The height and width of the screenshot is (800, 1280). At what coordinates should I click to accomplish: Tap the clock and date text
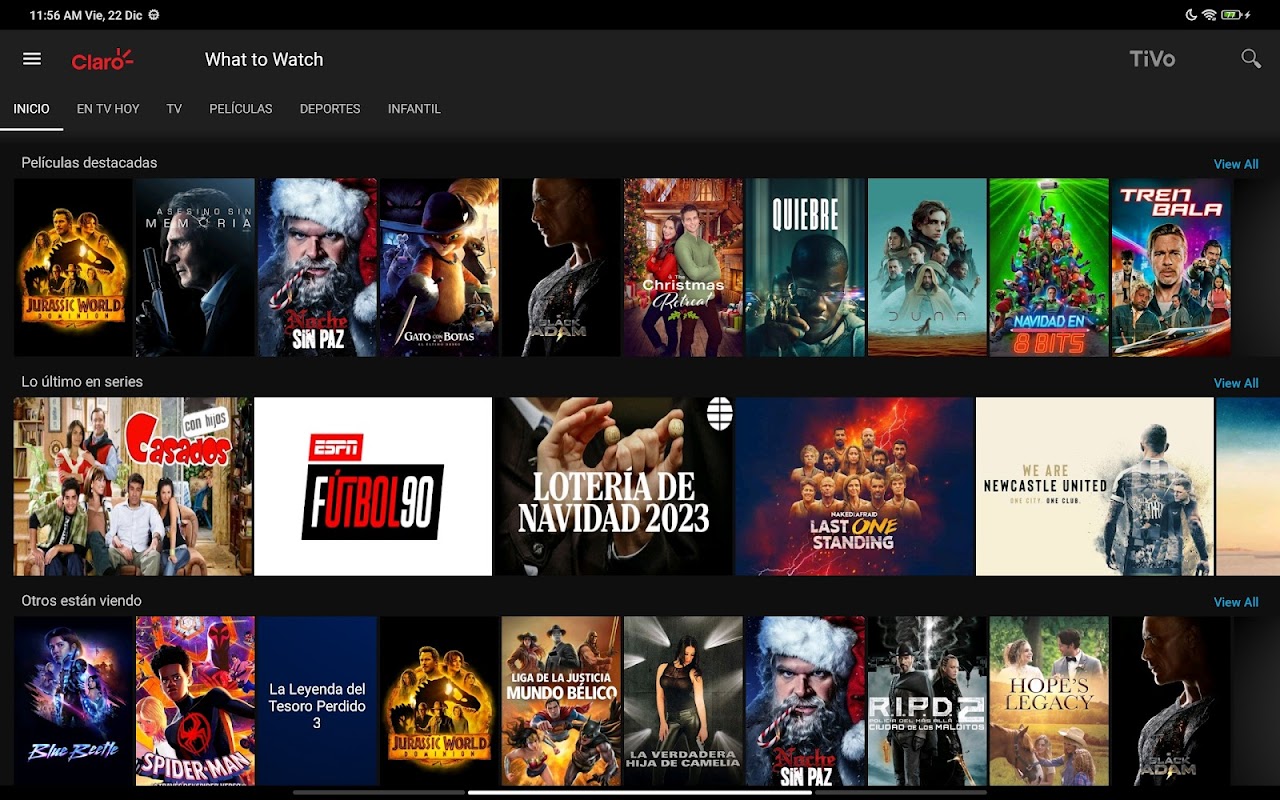(86, 15)
